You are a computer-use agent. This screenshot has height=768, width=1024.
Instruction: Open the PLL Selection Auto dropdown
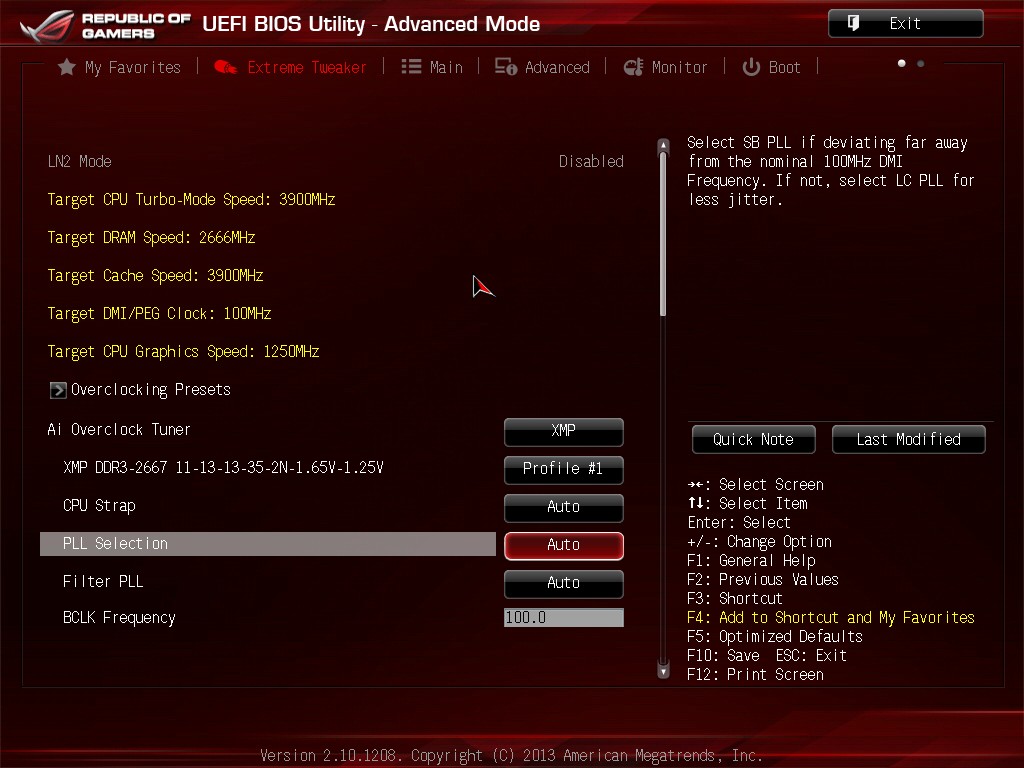564,545
